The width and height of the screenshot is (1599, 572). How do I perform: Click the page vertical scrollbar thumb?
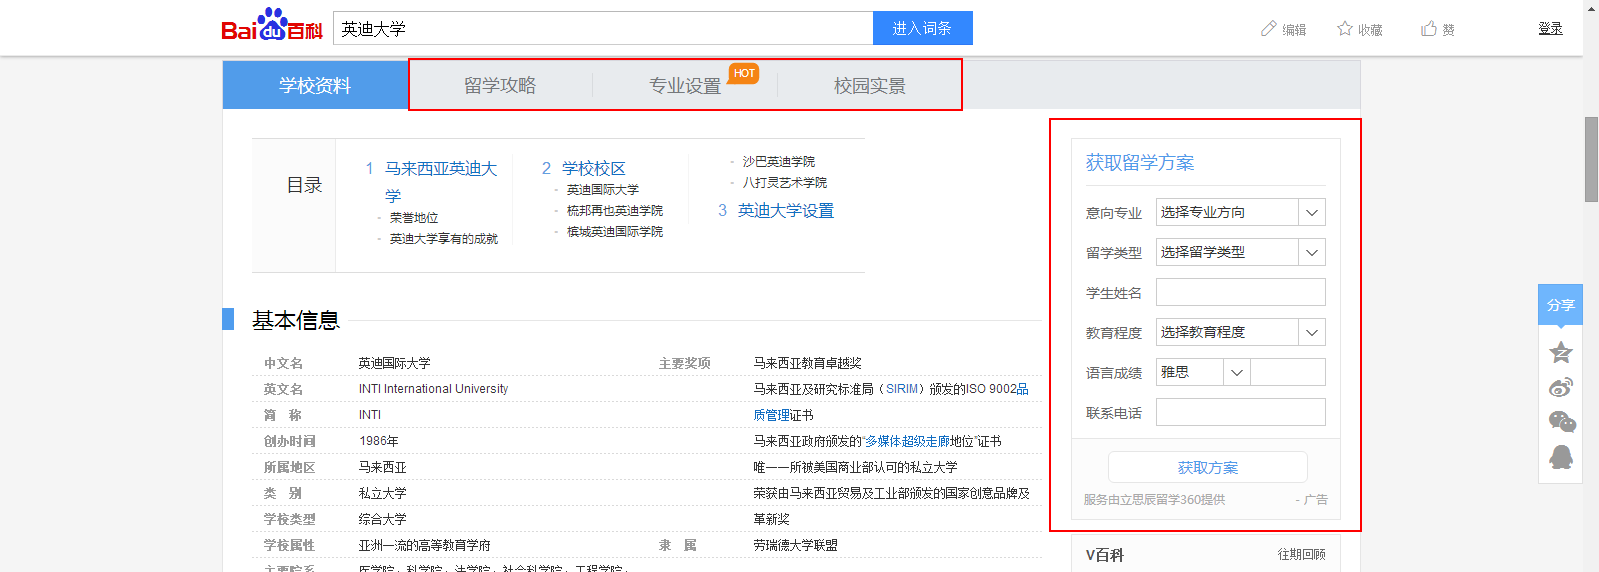coord(1591,159)
